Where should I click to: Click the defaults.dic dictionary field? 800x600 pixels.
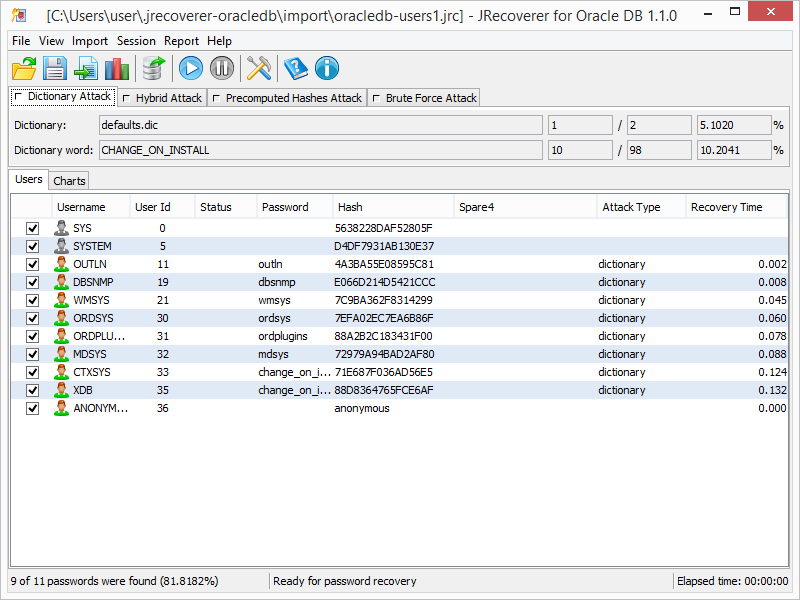pos(320,125)
